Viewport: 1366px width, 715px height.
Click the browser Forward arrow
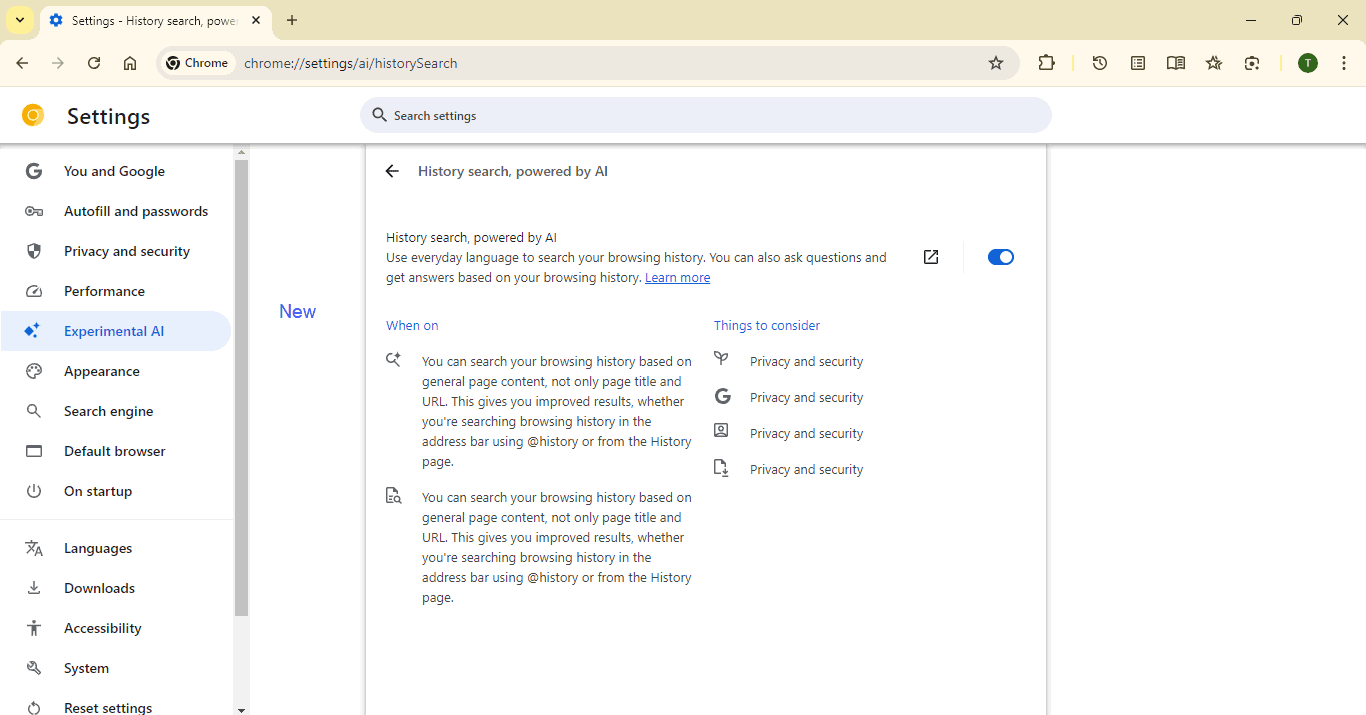58,63
